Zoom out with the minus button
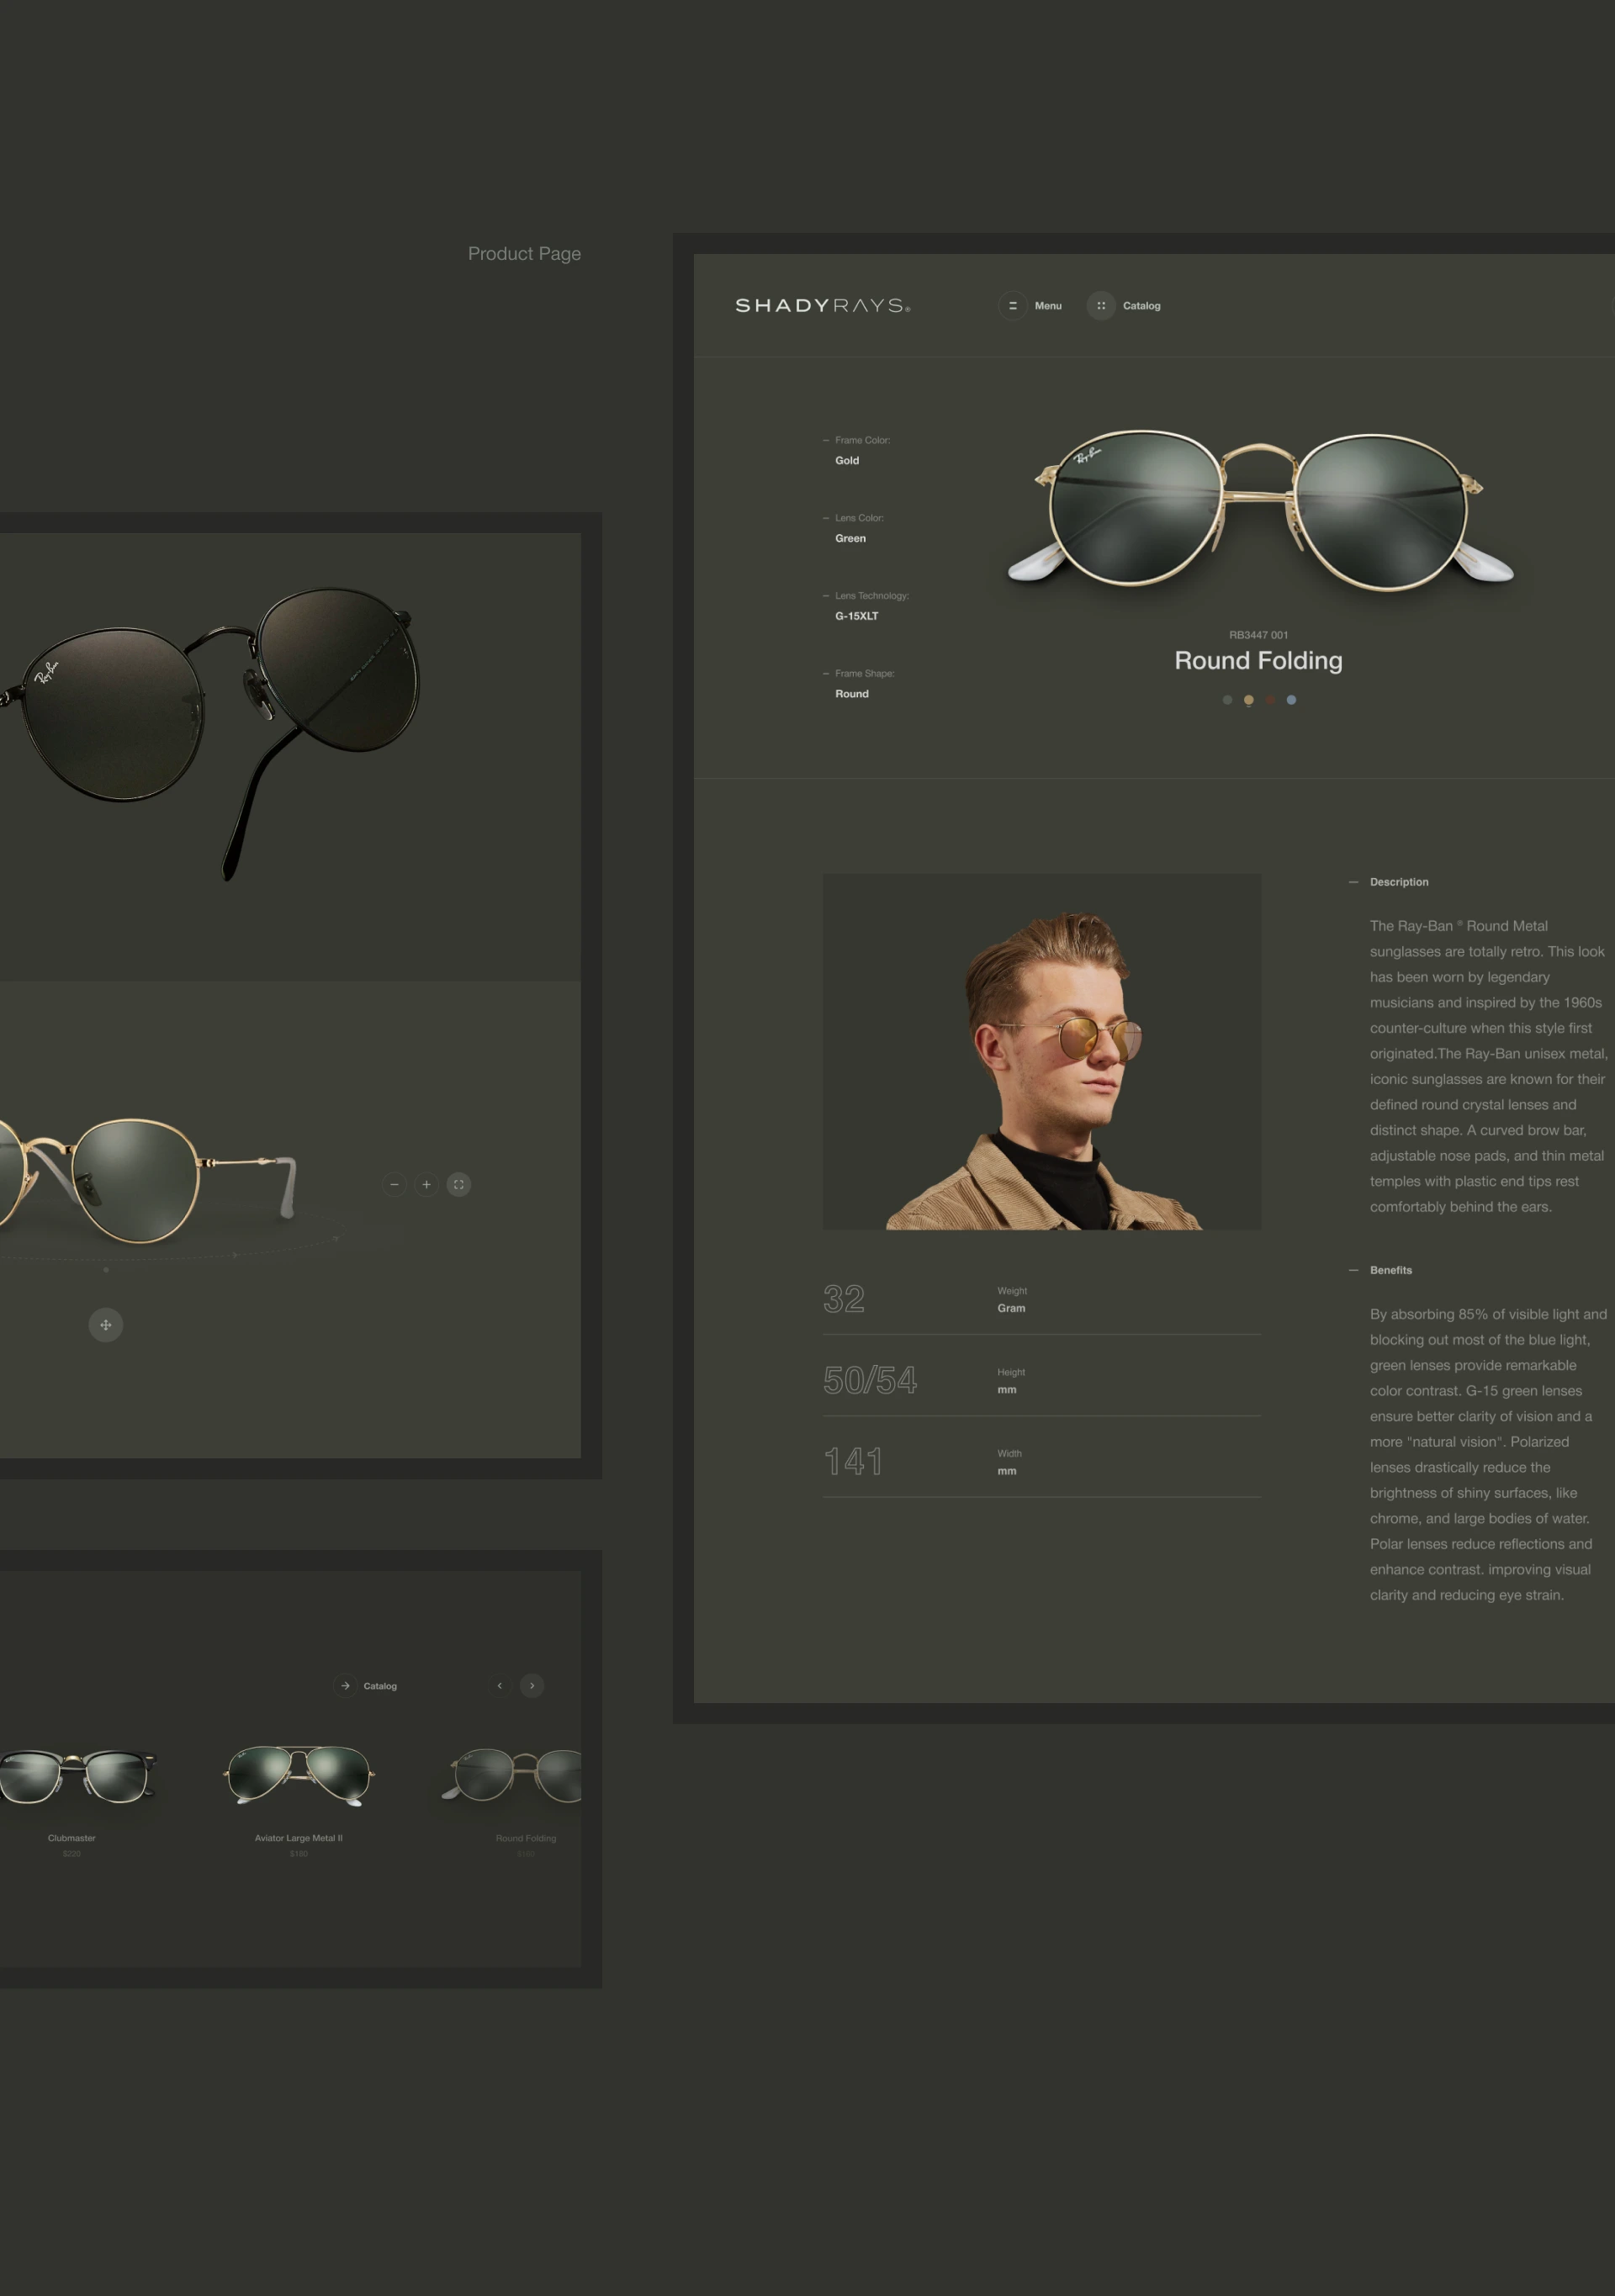The image size is (1615, 2296). (x=394, y=1184)
